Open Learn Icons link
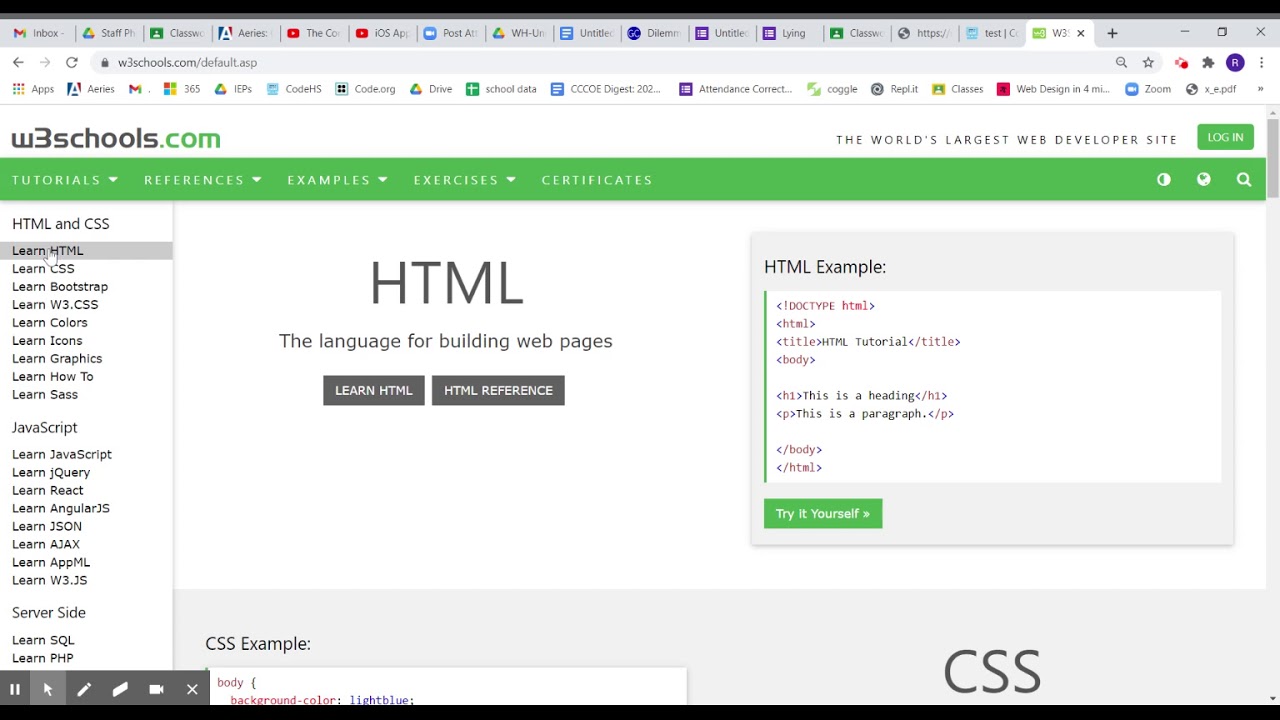1280x720 pixels. tap(47, 341)
